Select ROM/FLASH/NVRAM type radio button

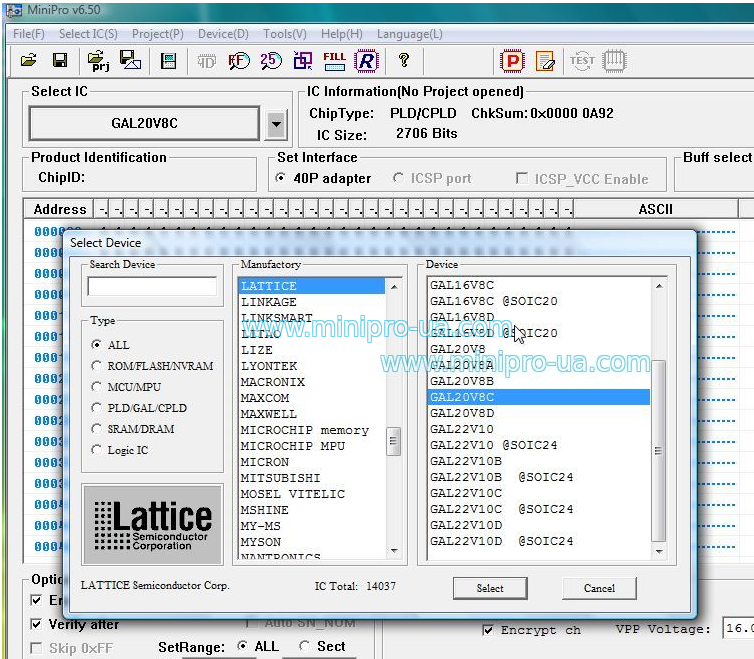click(x=97, y=366)
